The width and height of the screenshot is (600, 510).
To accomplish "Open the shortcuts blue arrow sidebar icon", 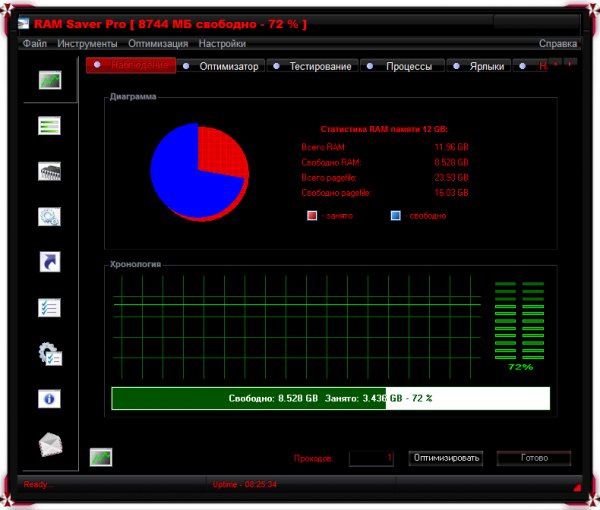I will pos(50,262).
